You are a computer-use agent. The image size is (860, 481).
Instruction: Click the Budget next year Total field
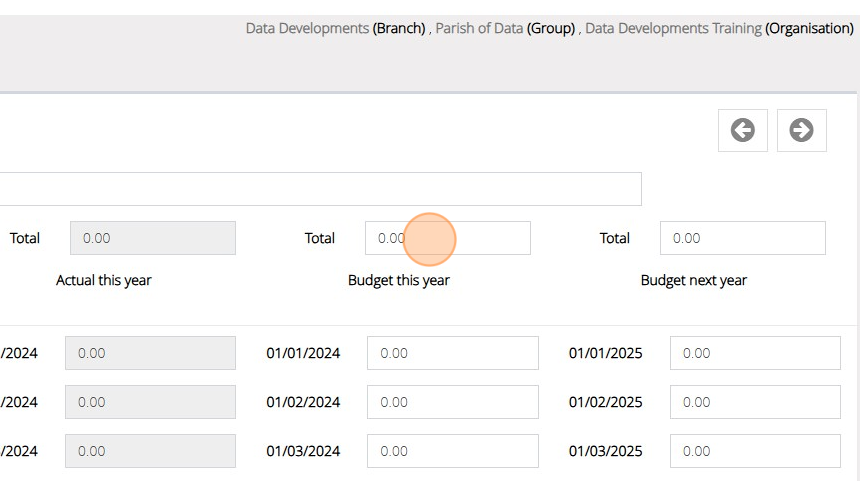click(x=742, y=238)
